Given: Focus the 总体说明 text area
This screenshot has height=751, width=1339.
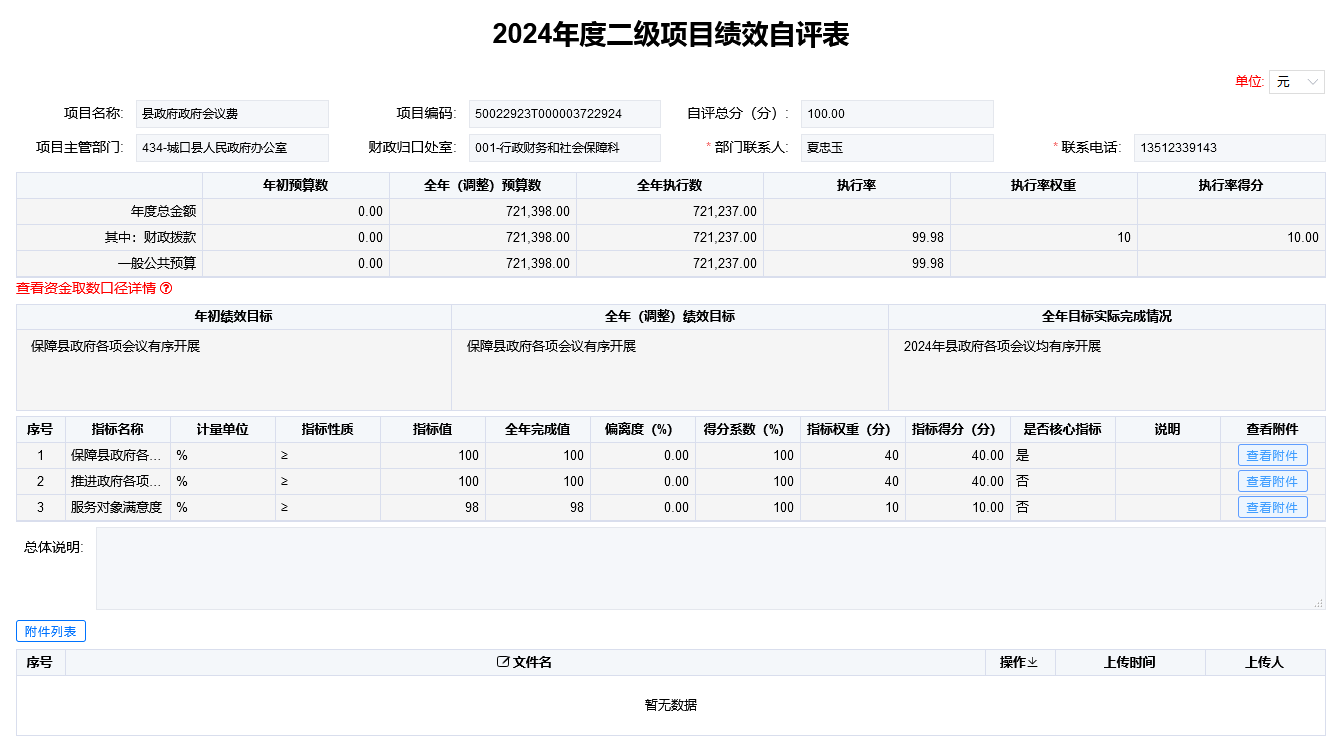Looking at the screenshot, I should pos(710,568).
